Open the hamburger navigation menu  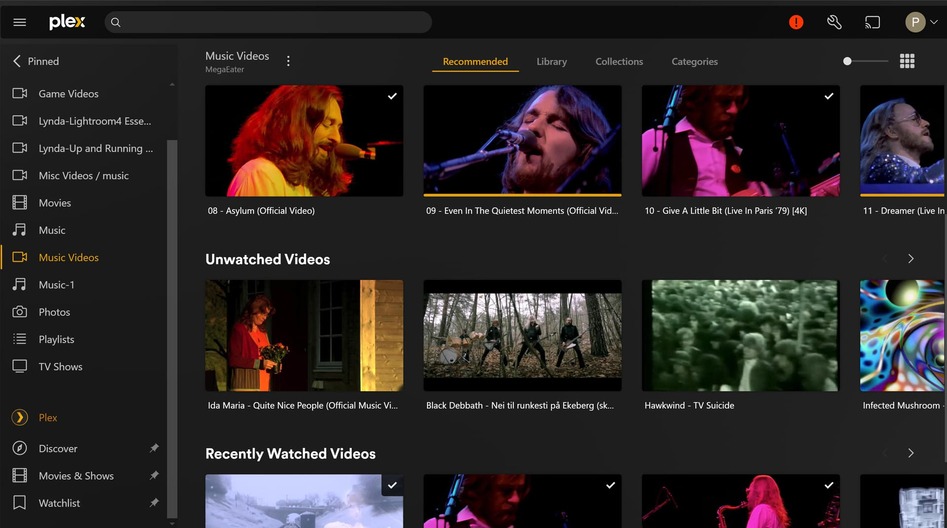(x=19, y=22)
